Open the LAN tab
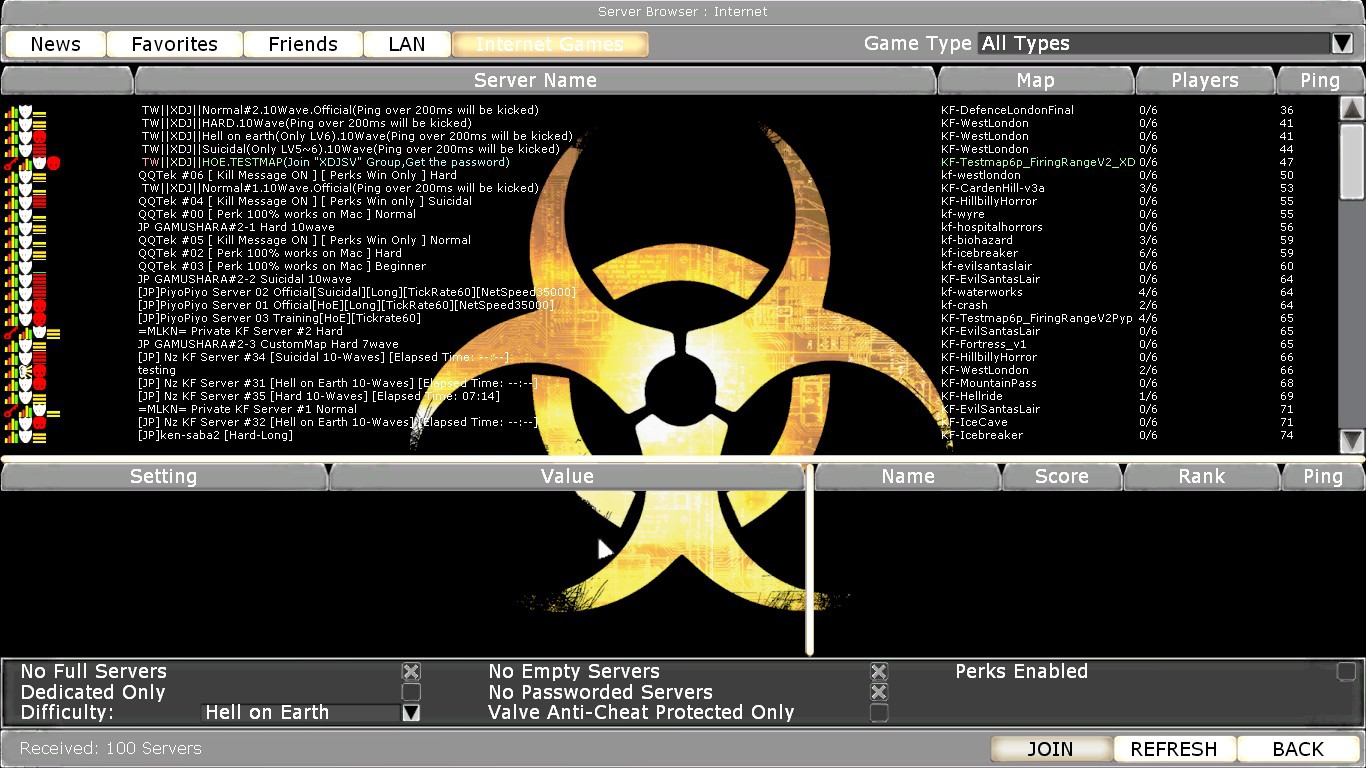1366x768 pixels. click(x=407, y=44)
